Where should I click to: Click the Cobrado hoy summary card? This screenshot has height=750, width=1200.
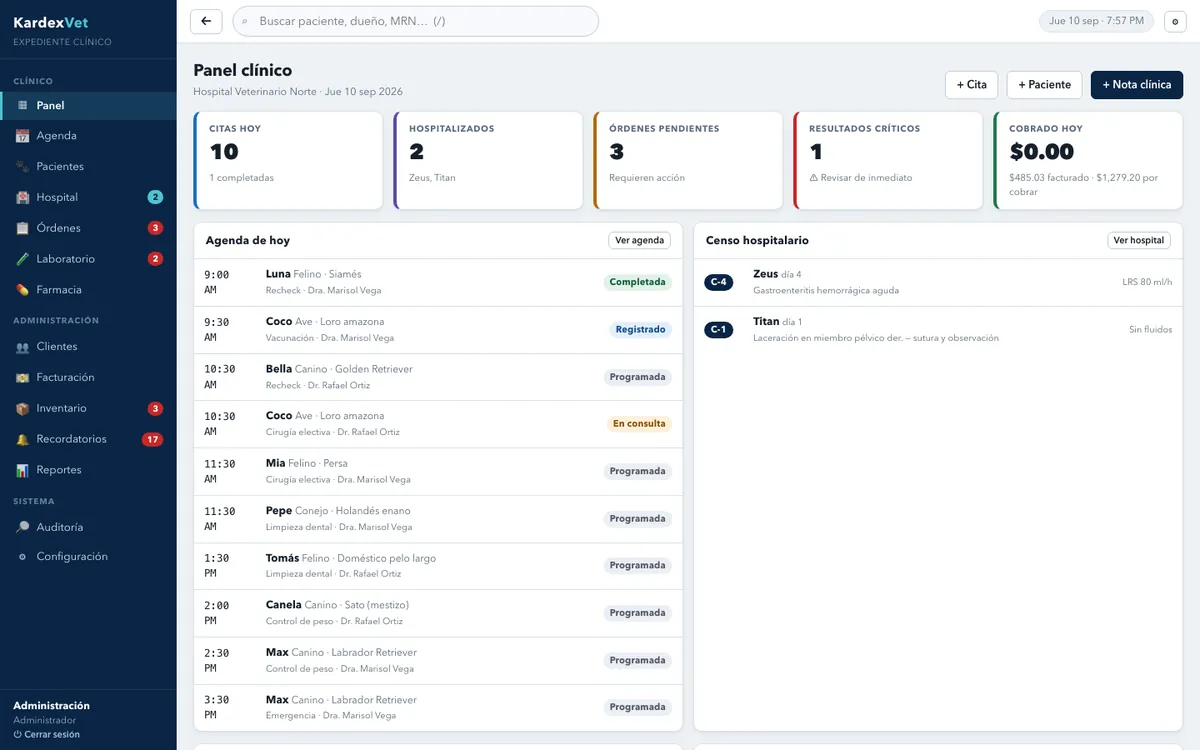pyautogui.click(x=1088, y=161)
